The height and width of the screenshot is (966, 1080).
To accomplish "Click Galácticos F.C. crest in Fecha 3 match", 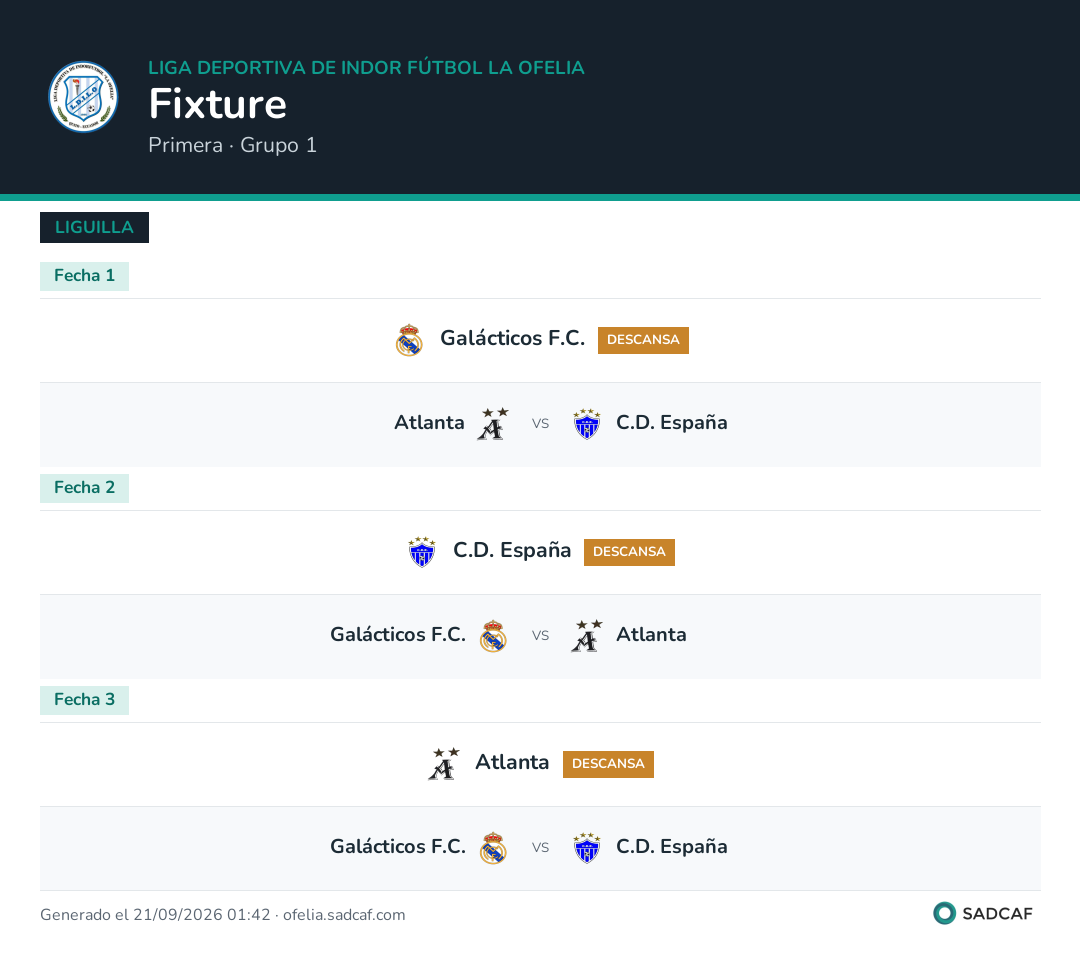I will [493, 848].
